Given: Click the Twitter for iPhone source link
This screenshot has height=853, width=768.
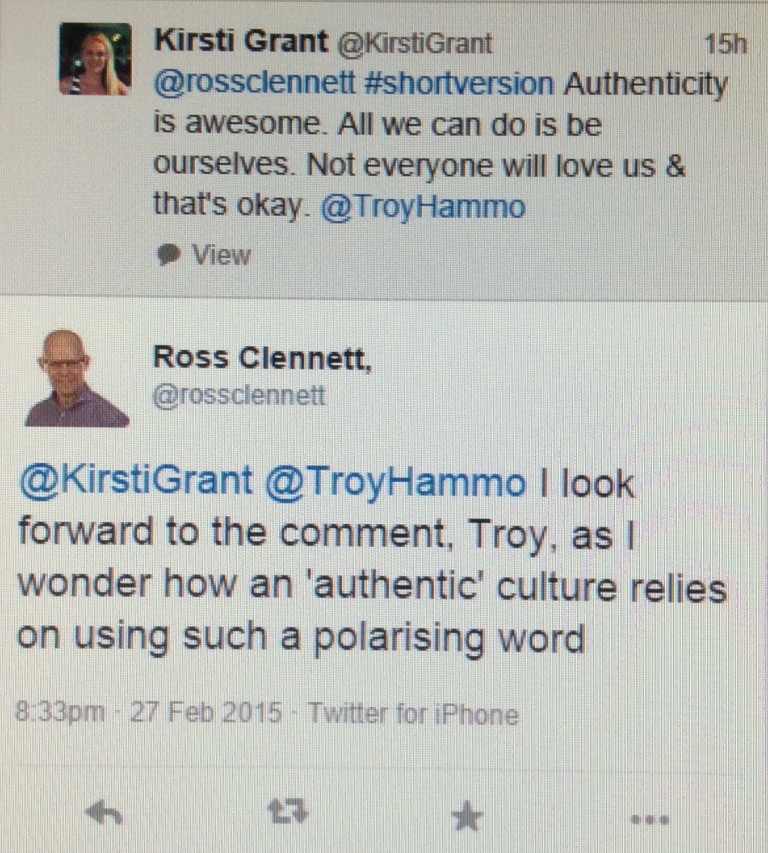Looking at the screenshot, I should [413, 715].
